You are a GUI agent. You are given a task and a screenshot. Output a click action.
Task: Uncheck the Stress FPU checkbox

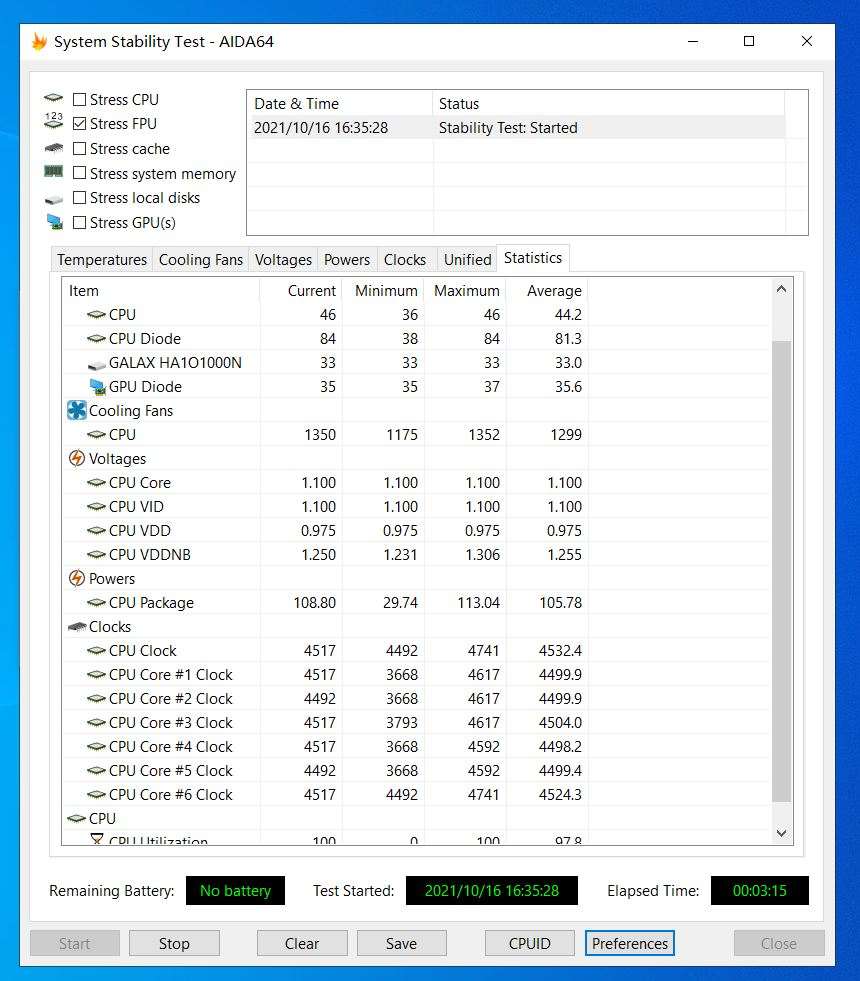[79, 124]
